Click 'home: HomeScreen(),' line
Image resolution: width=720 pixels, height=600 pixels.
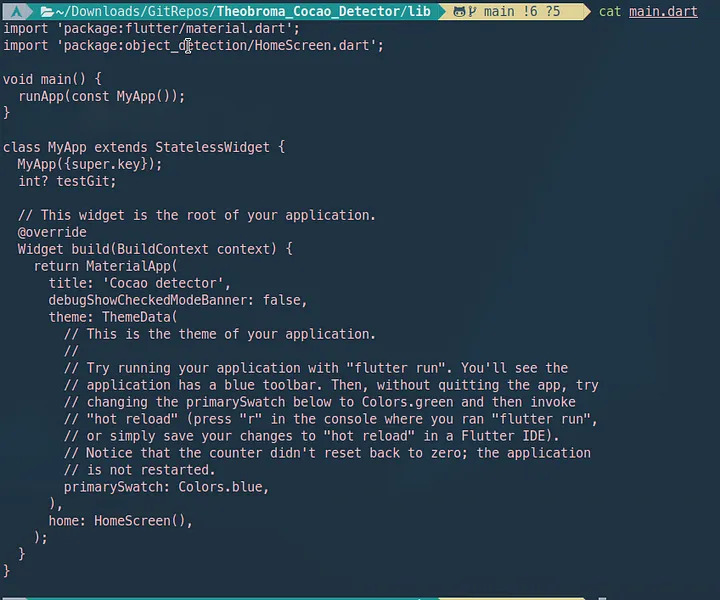pyautogui.click(x=121, y=521)
